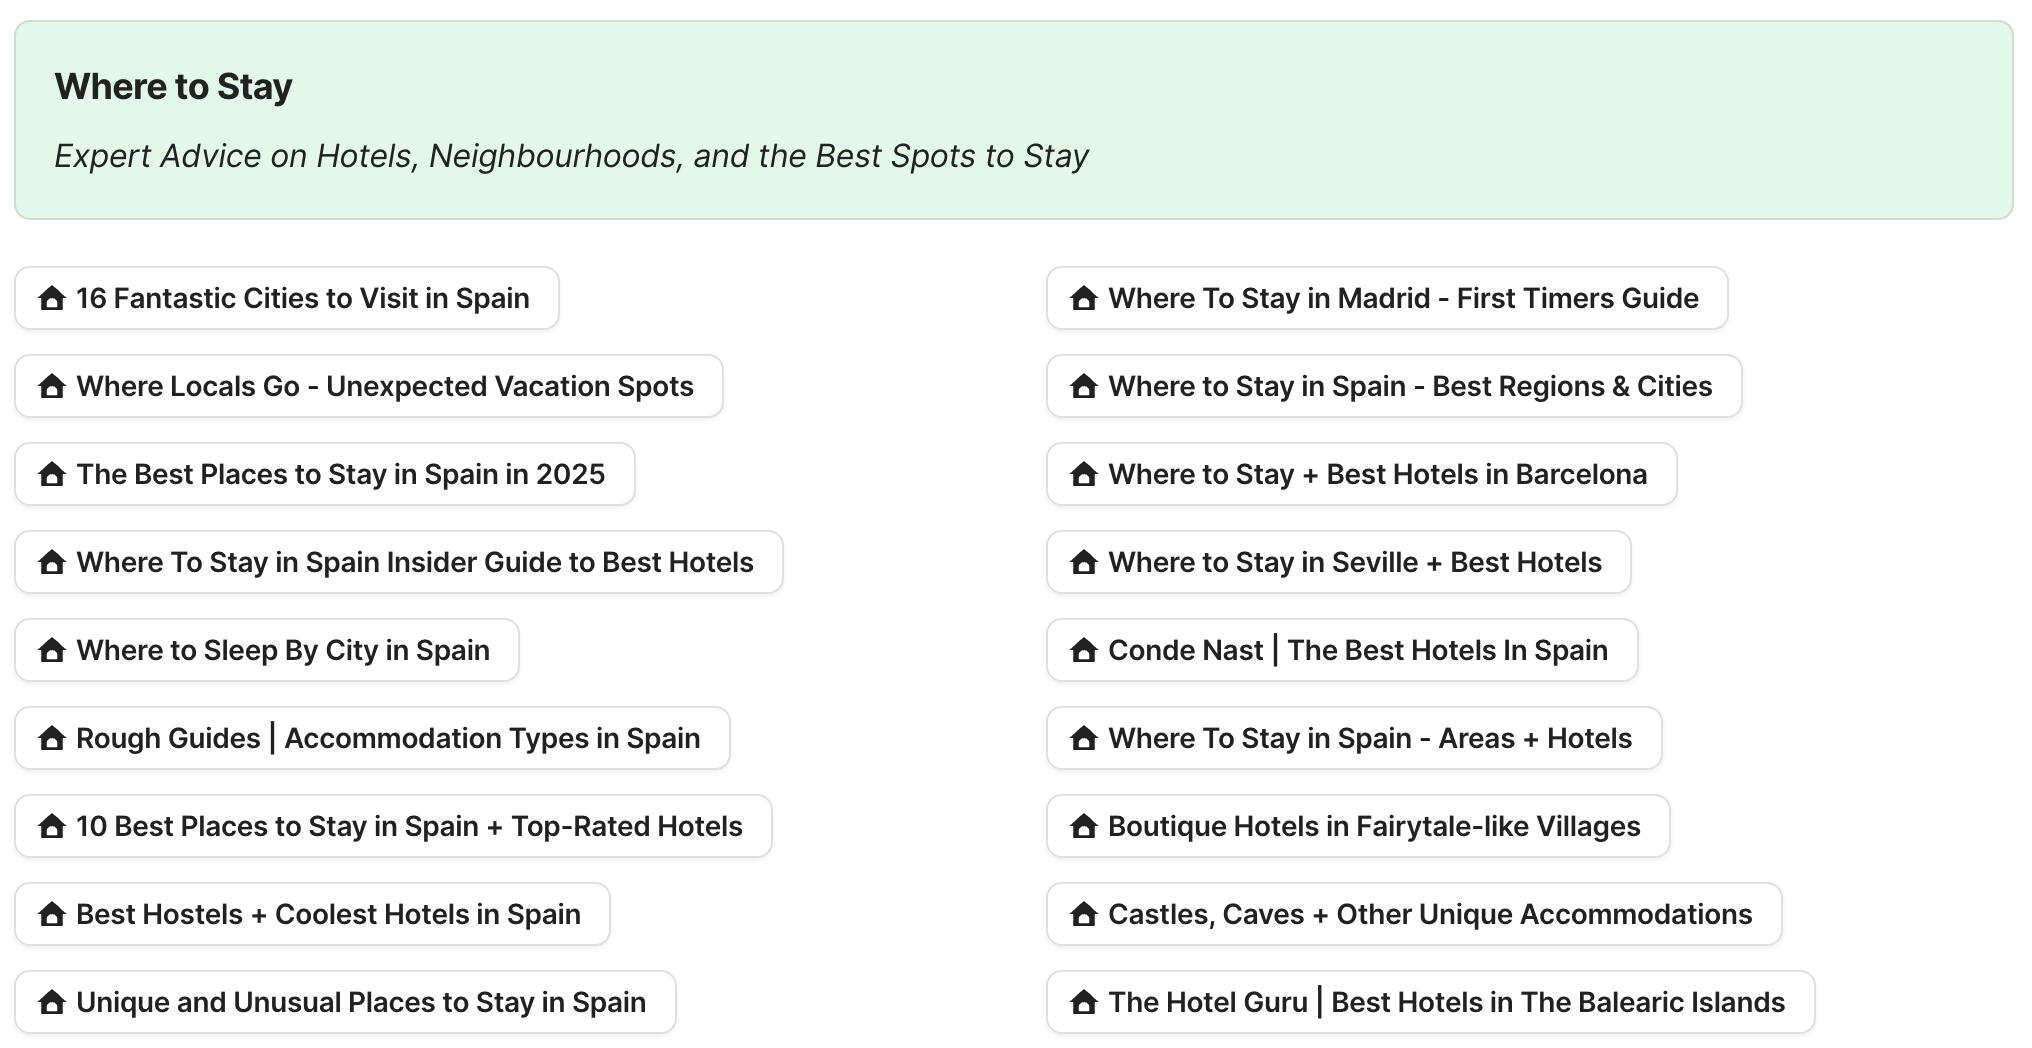
Task: Open "The Best Places to Stay in Spain in 2025"
Action: 324,473
